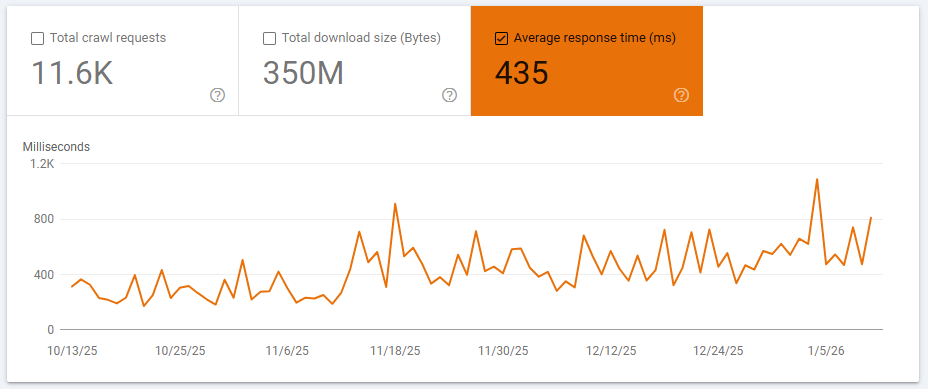Click the 10/13/25 date label
Screen dimensions: 928x389
[72, 351]
